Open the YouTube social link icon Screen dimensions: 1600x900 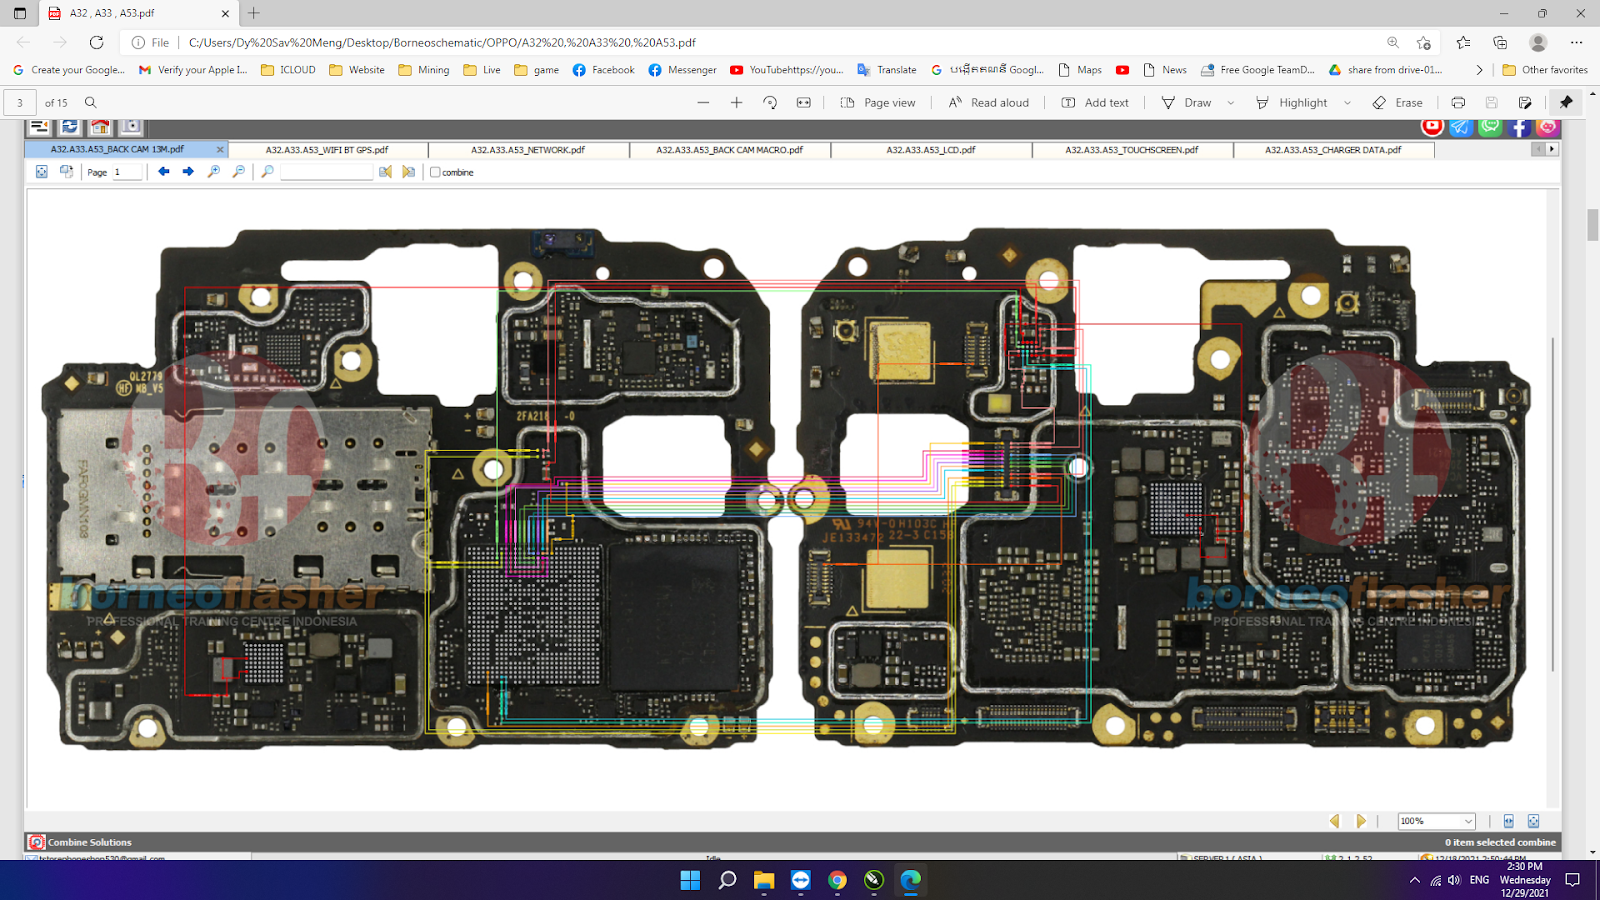(1432, 127)
